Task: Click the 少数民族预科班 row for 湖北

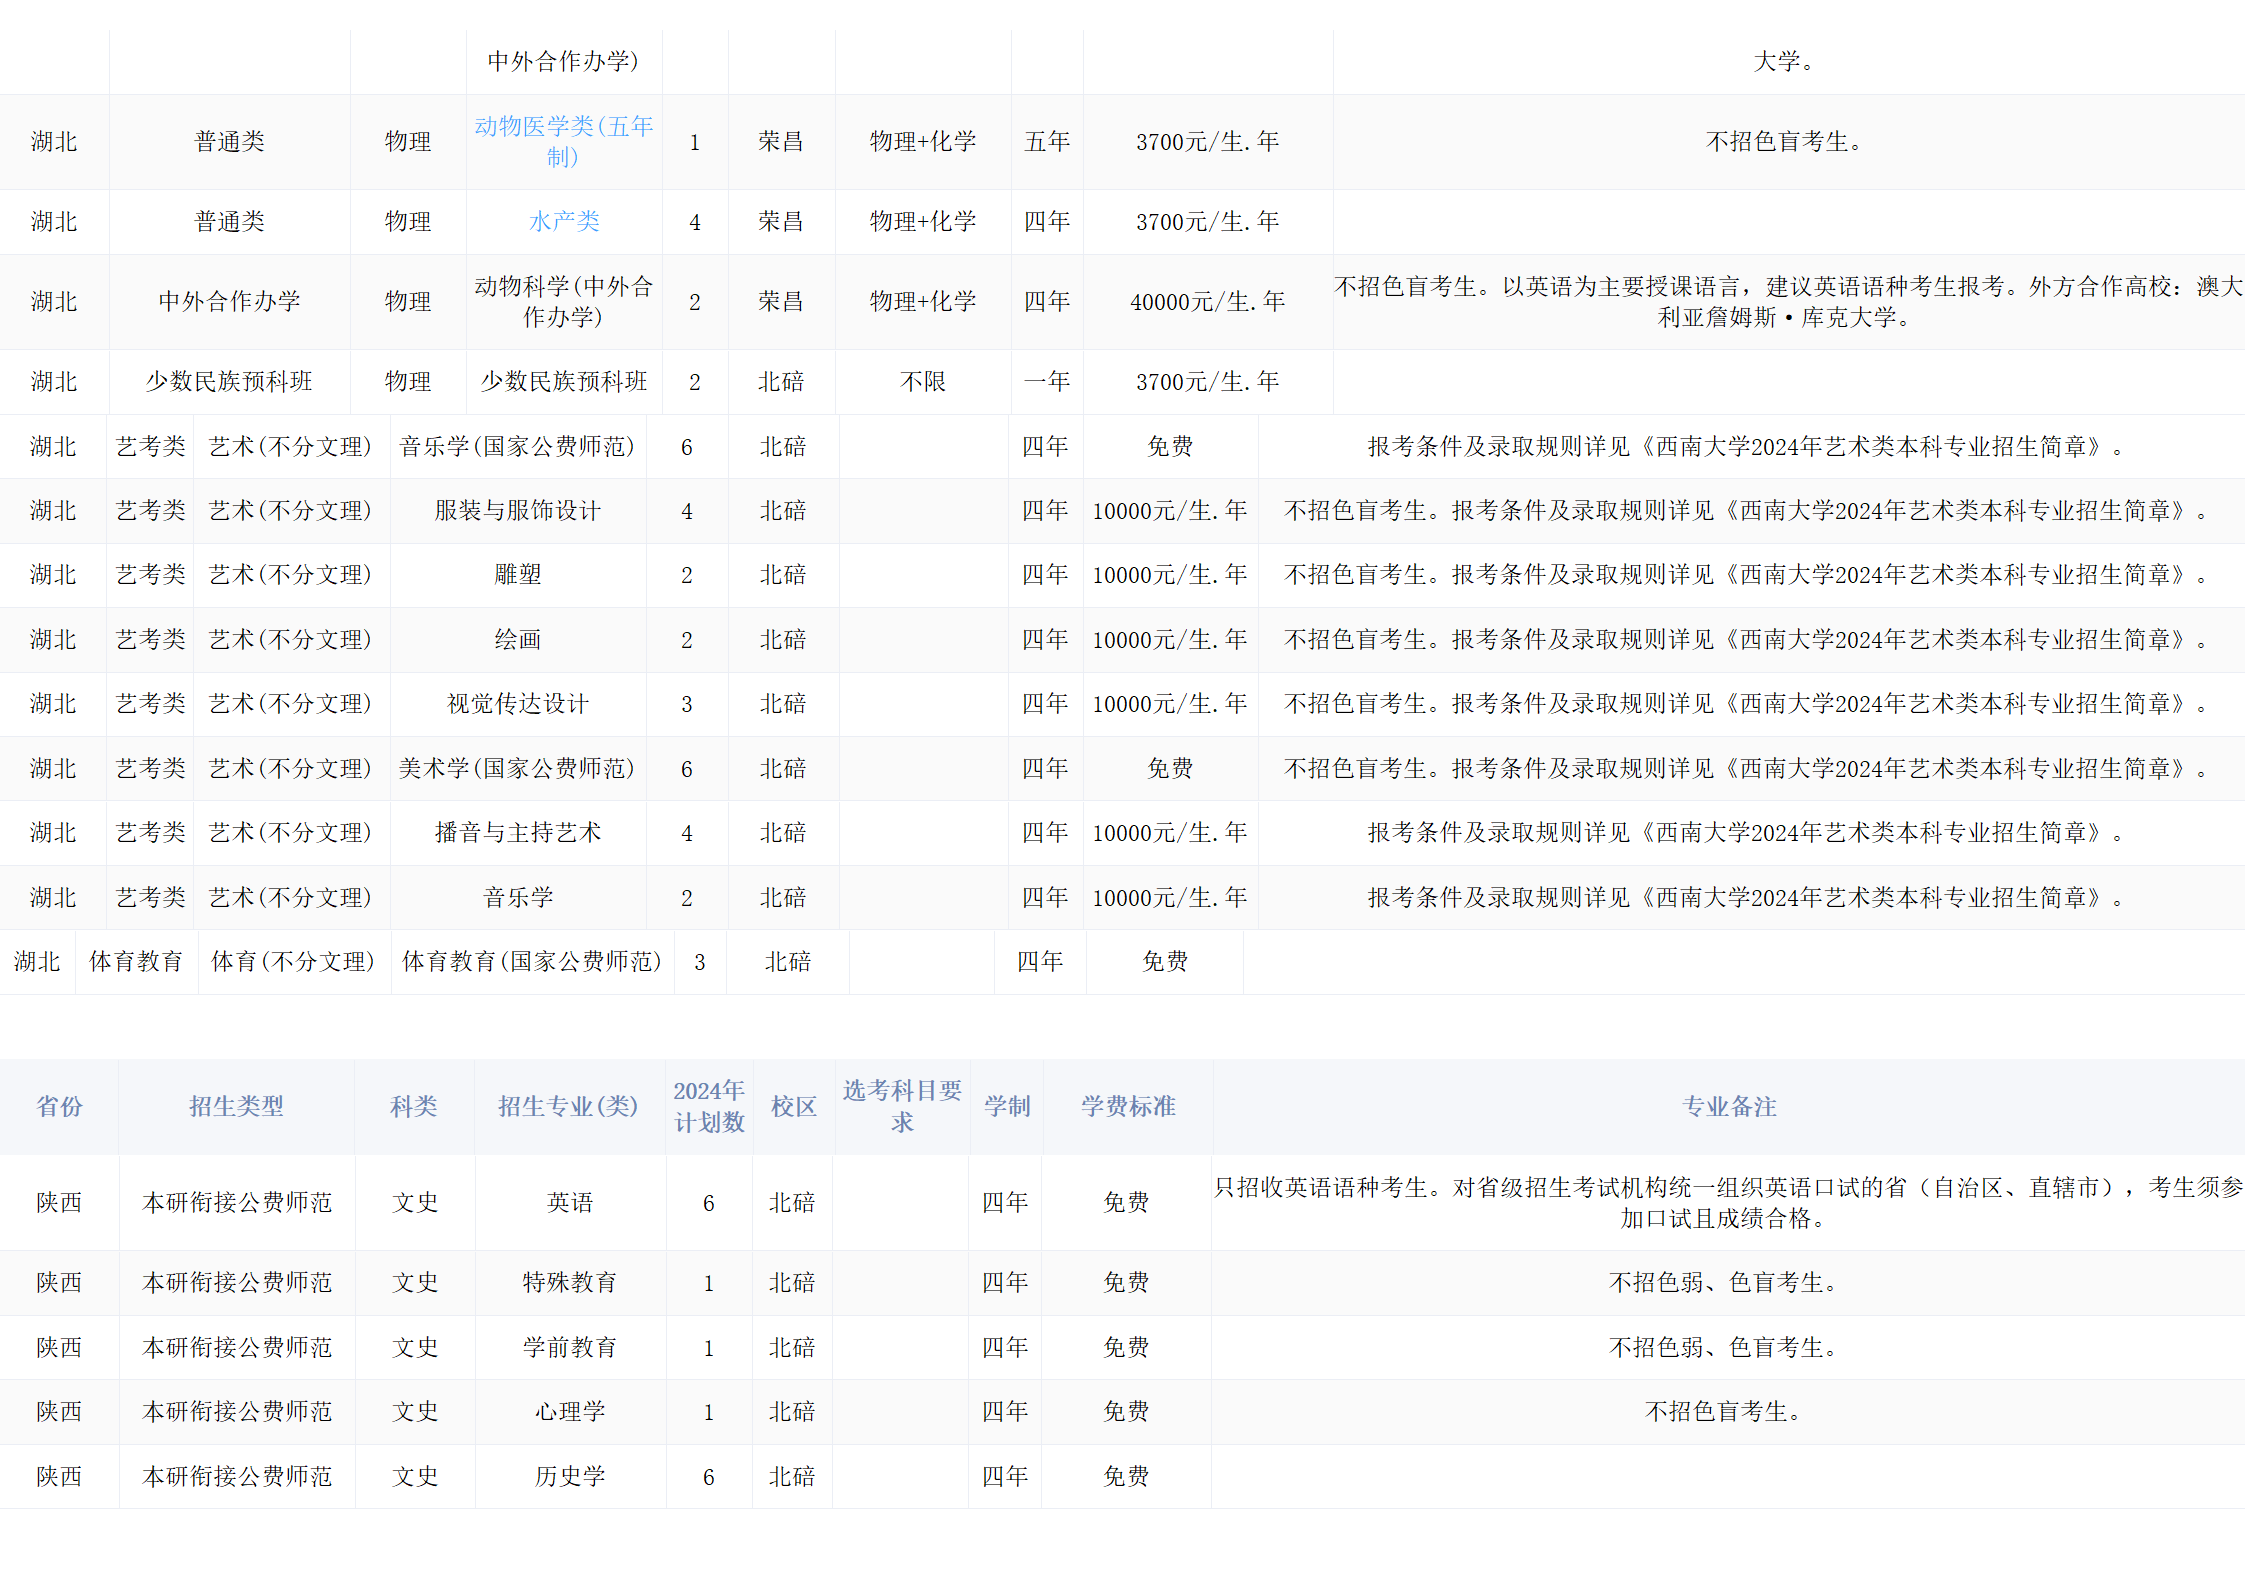Action: (564, 381)
